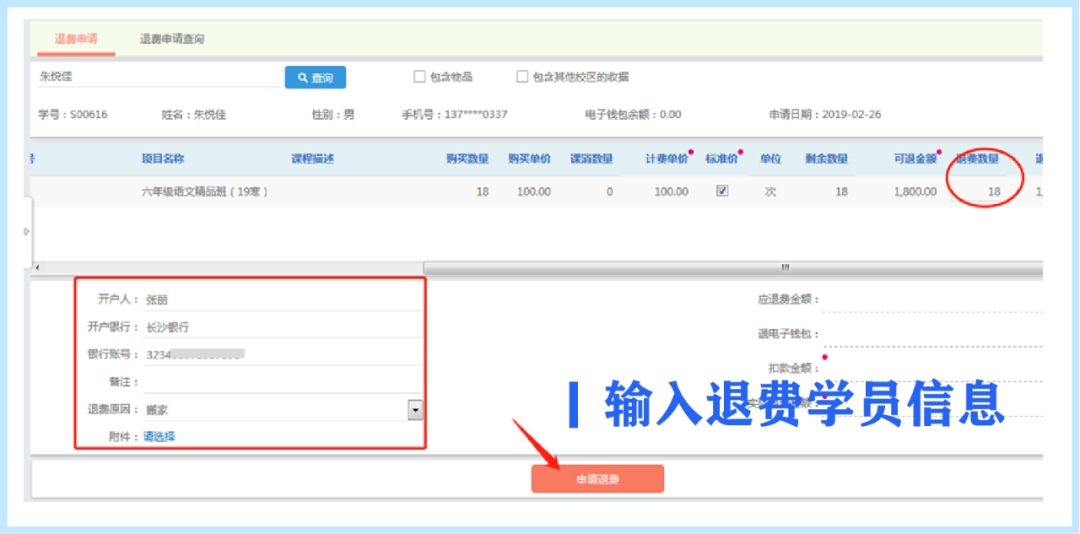The height and width of the screenshot is (534, 1080).
Task: Click the 备注 remarks field
Action: point(280,382)
